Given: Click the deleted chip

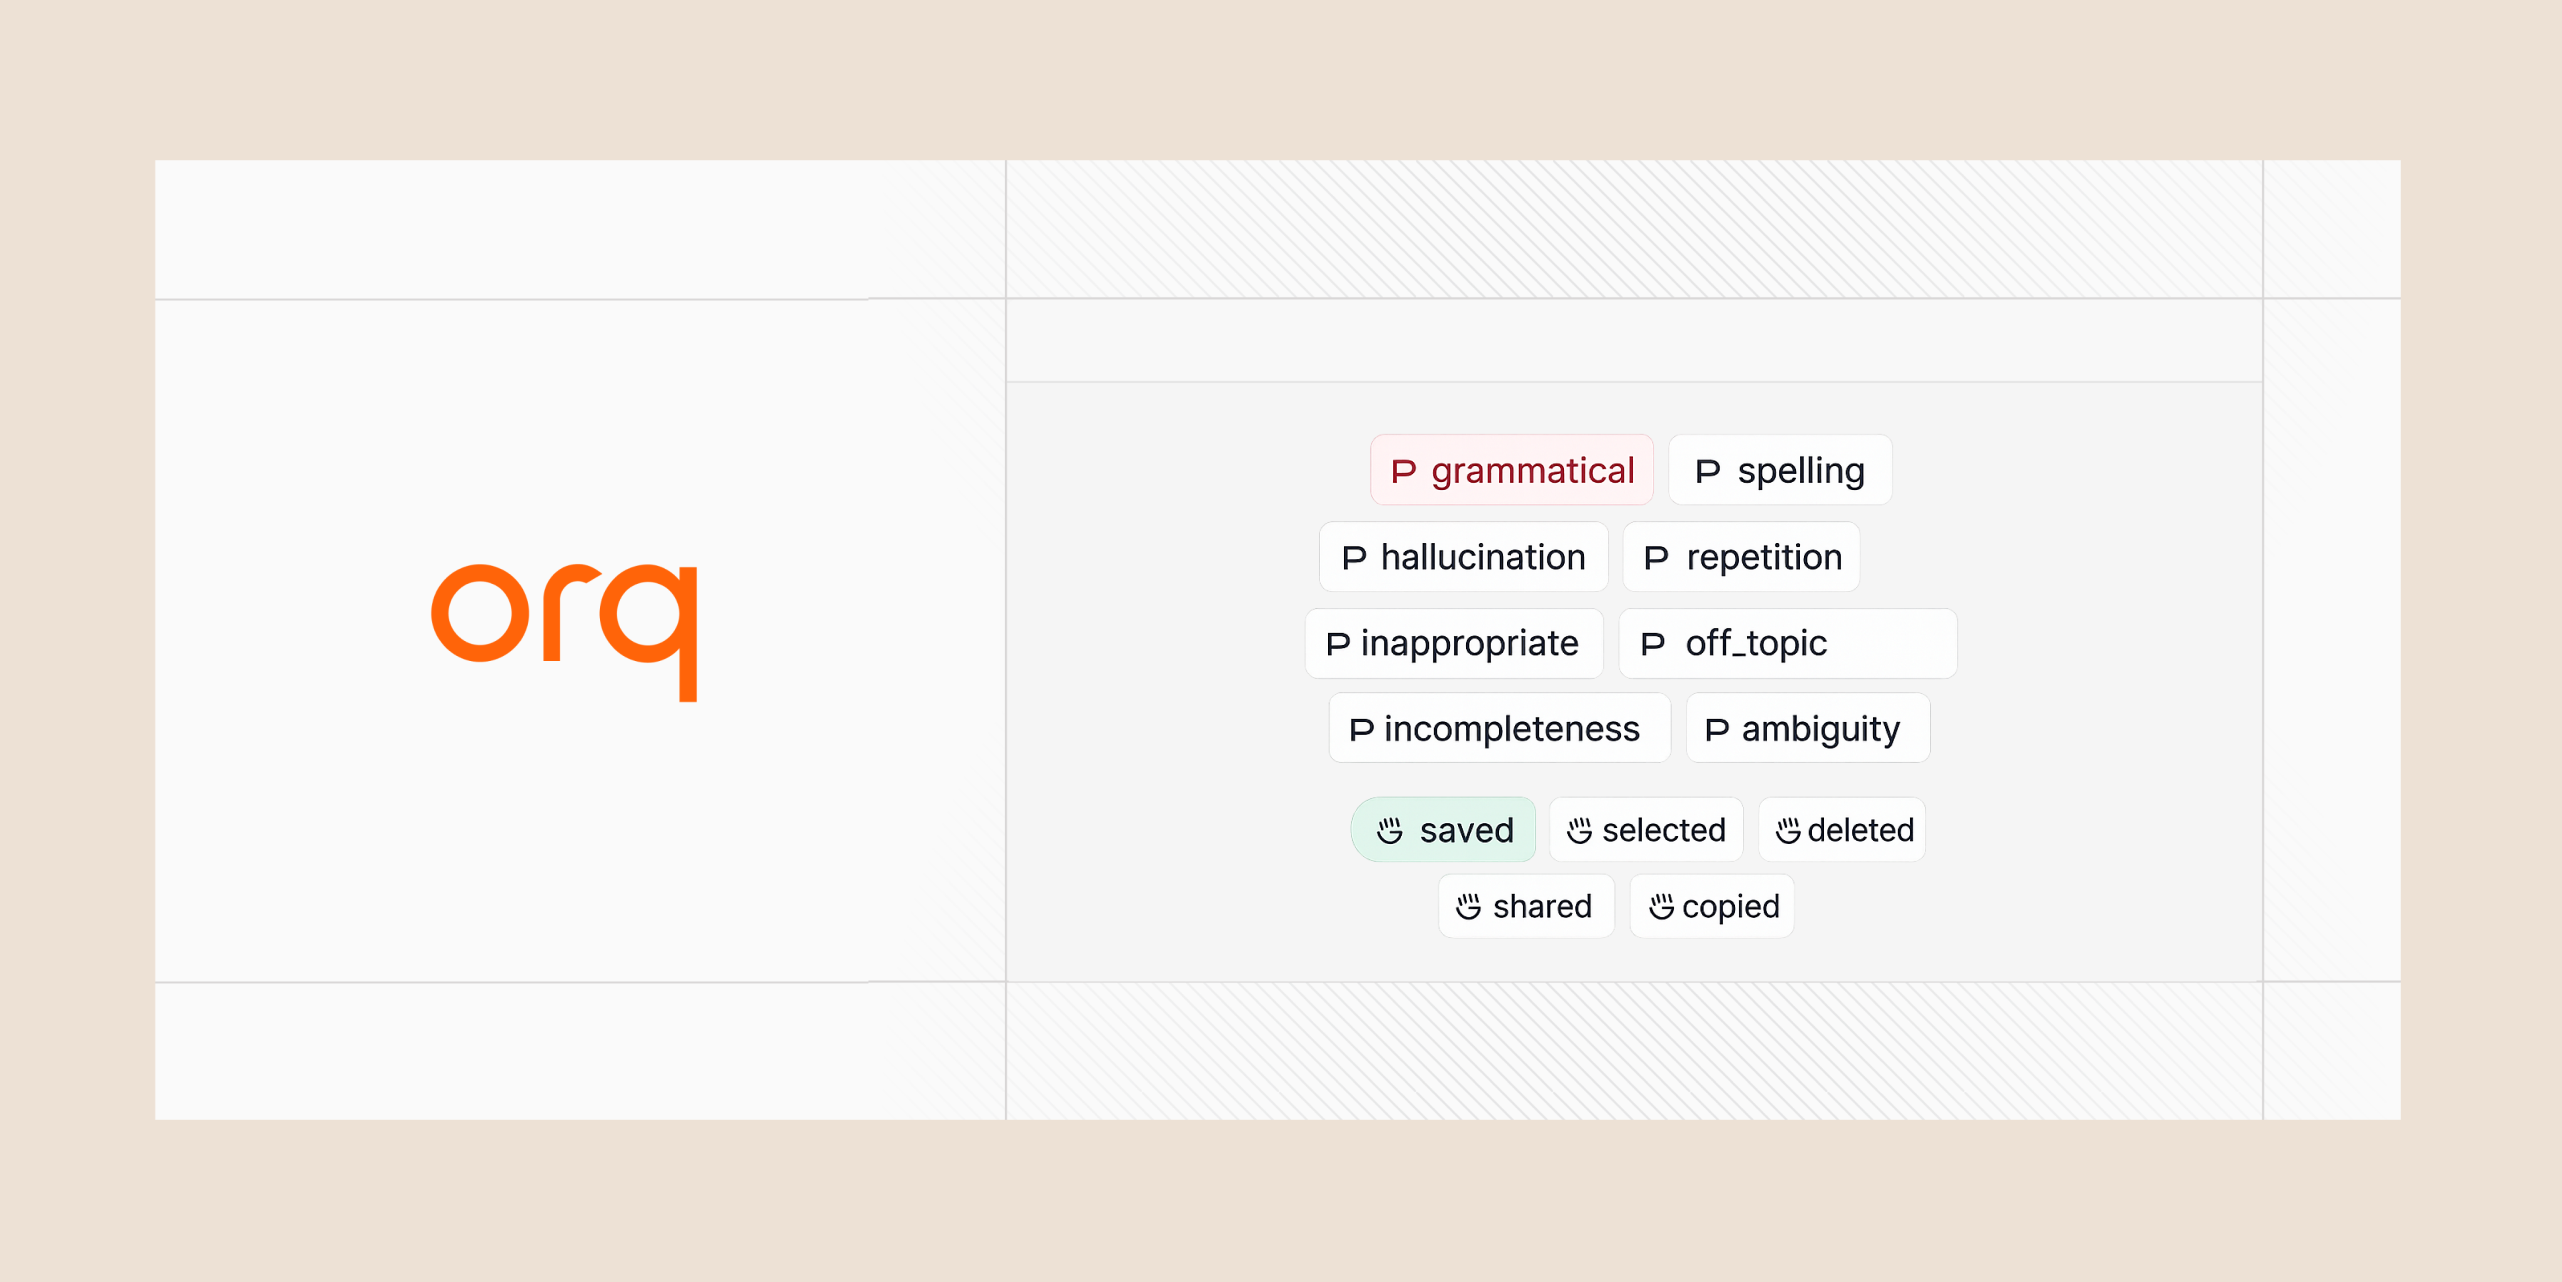Looking at the screenshot, I should click(1842, 829).
